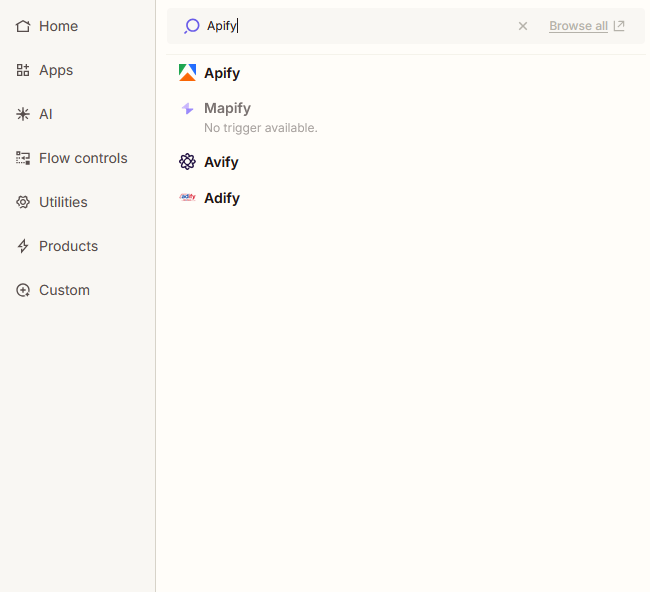
Task: Click the magnifier search icon
Action: tap(191, 26)
